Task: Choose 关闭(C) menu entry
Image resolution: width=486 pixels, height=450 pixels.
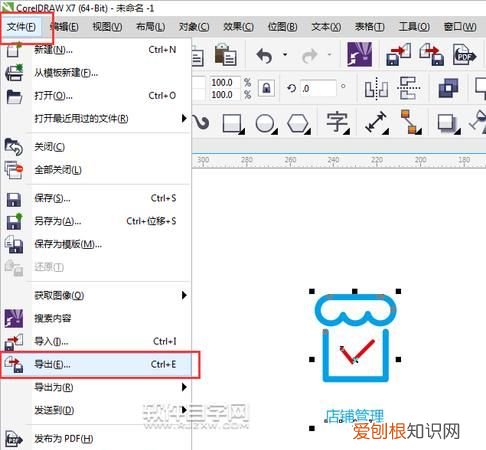Action: click(97, 147)
